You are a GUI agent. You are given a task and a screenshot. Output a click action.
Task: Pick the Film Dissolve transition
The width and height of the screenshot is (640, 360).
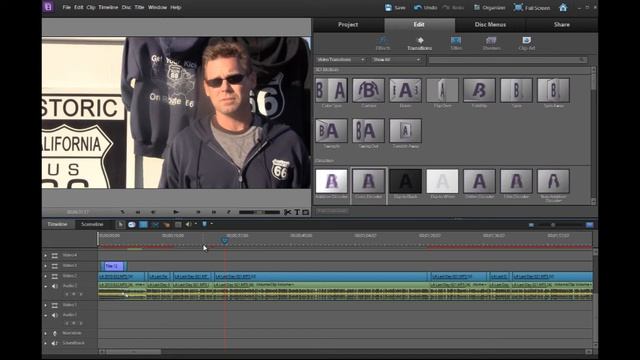pos(516,181)
